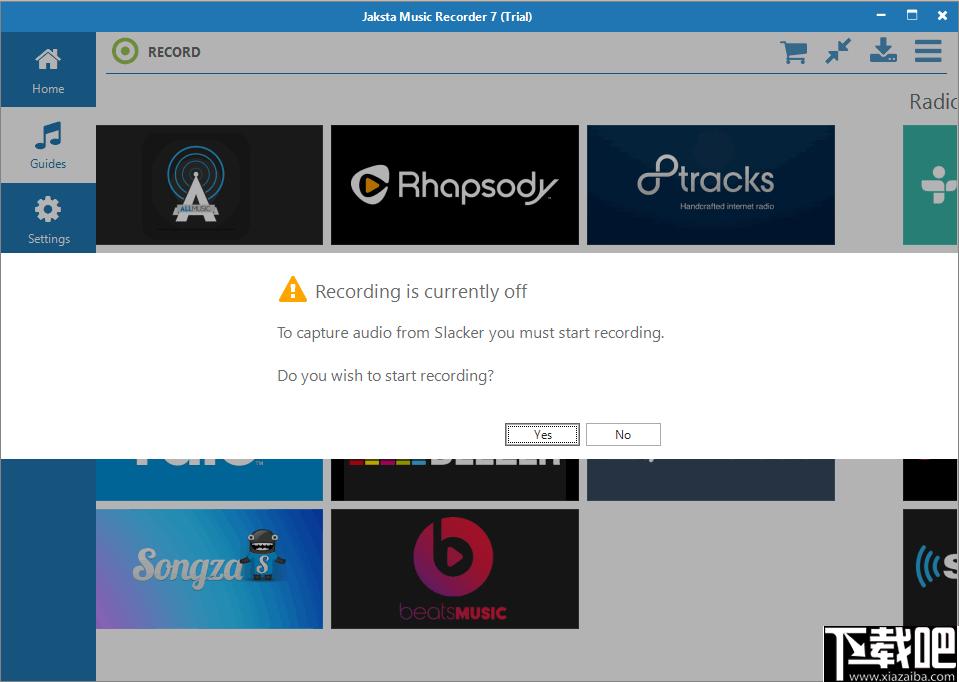Select the teal TuneIn radio tile
The image size is (959, 682).
coord(930,185)
